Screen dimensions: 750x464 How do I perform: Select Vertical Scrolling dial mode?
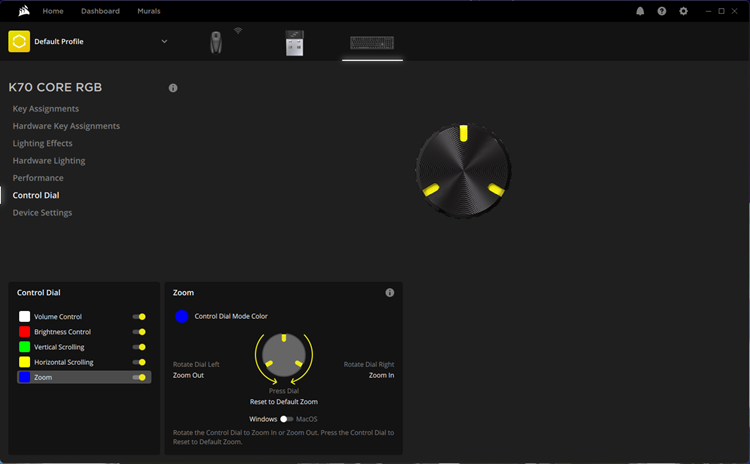coord(84,347)
